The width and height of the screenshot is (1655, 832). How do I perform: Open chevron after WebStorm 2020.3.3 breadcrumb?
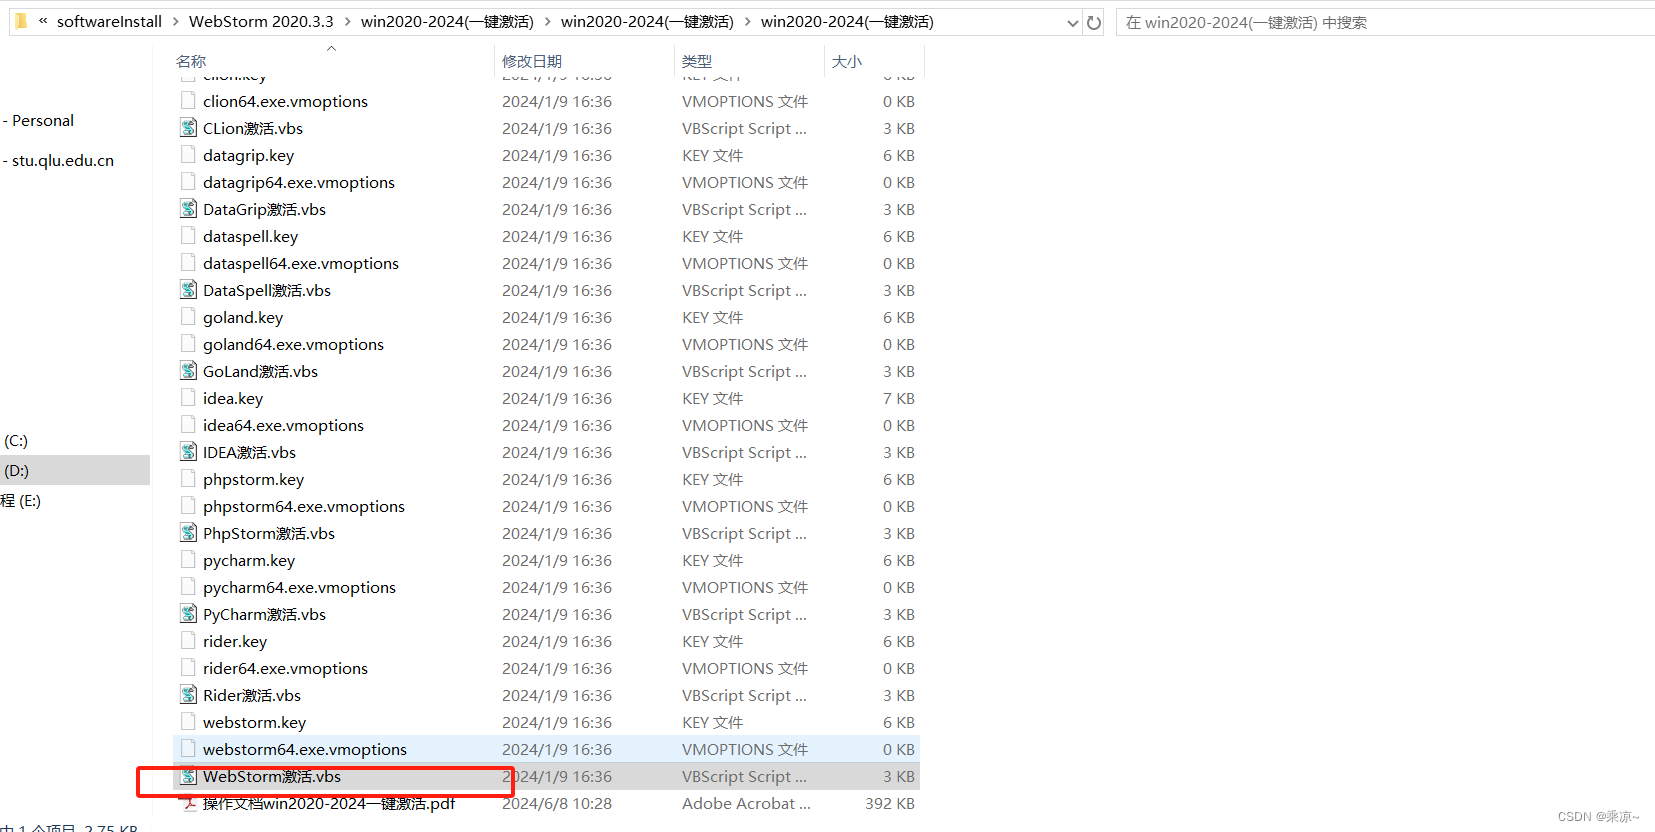tap(347, 21)
